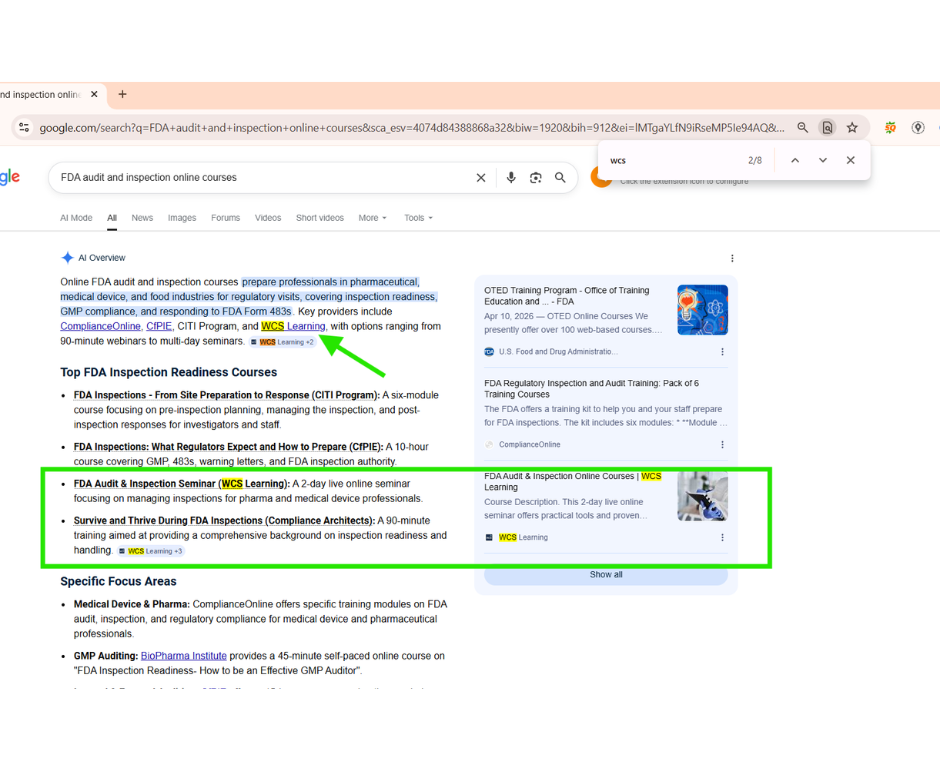This screenshot has width=940, height=771.
Task: Click Survive and Thrive During FDA Inspections title
Action: pyautogui.click(x=224, y=521)
